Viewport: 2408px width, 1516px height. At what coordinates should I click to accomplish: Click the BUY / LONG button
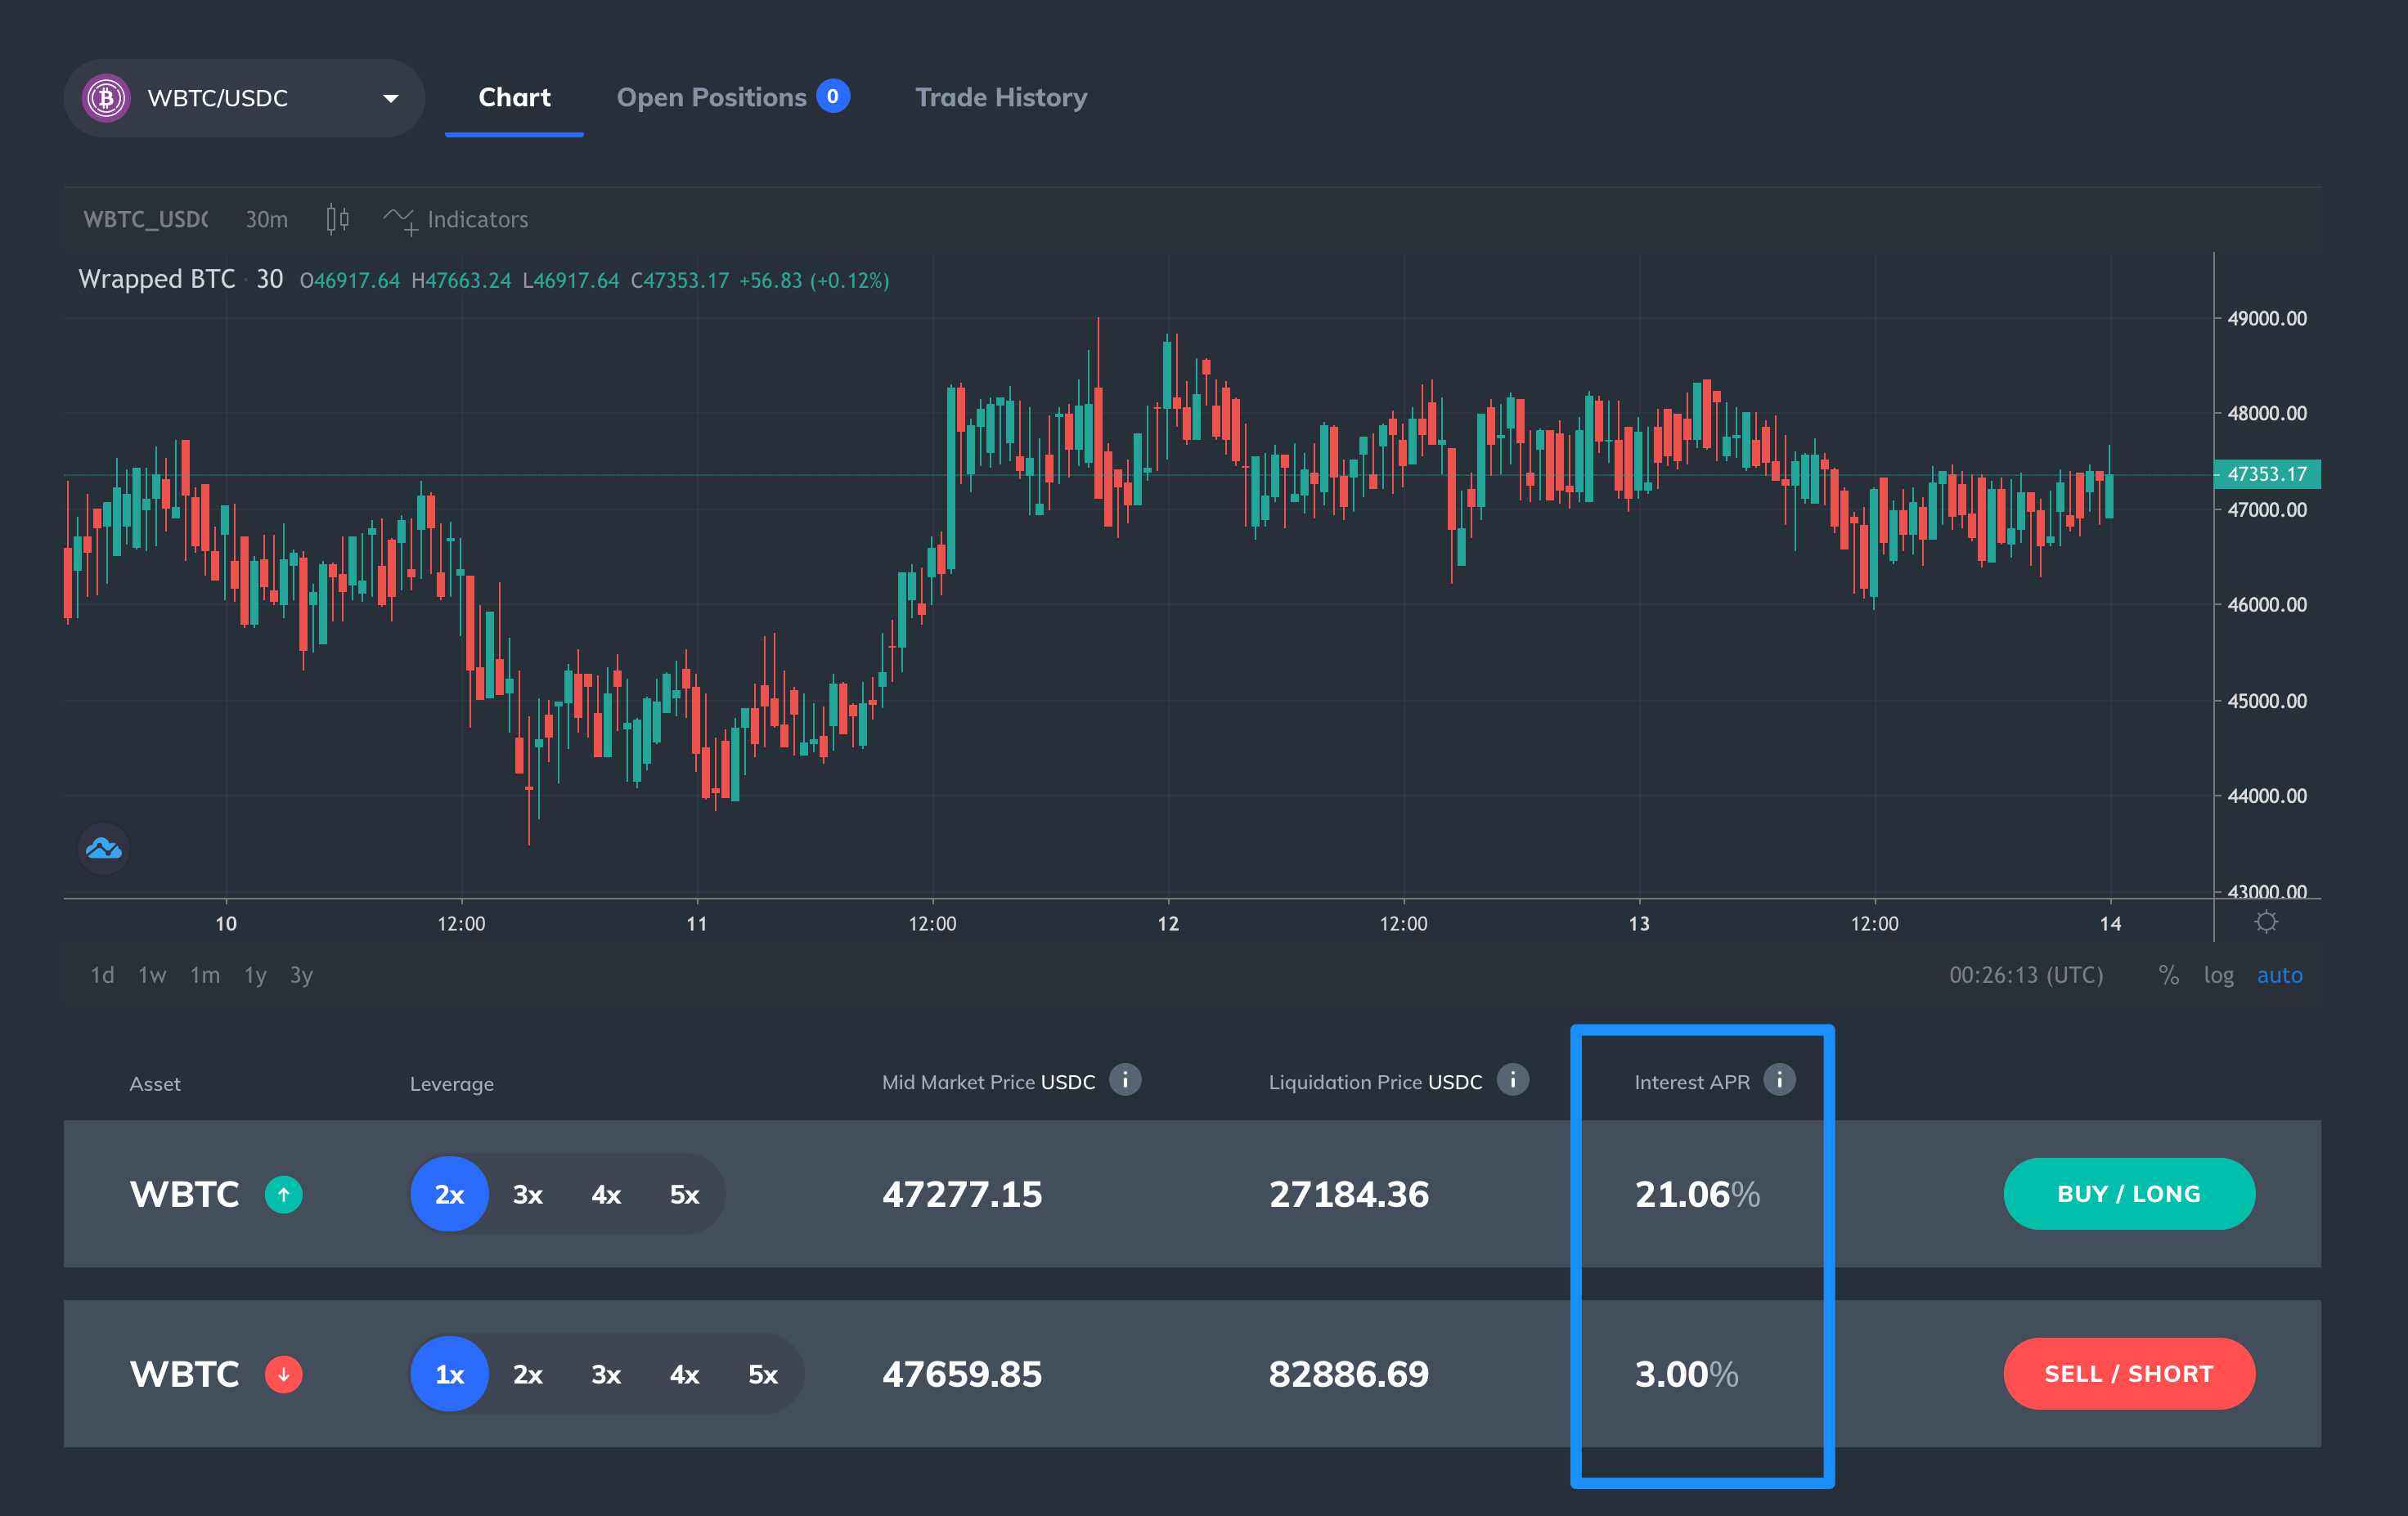coord(2129,1194)
